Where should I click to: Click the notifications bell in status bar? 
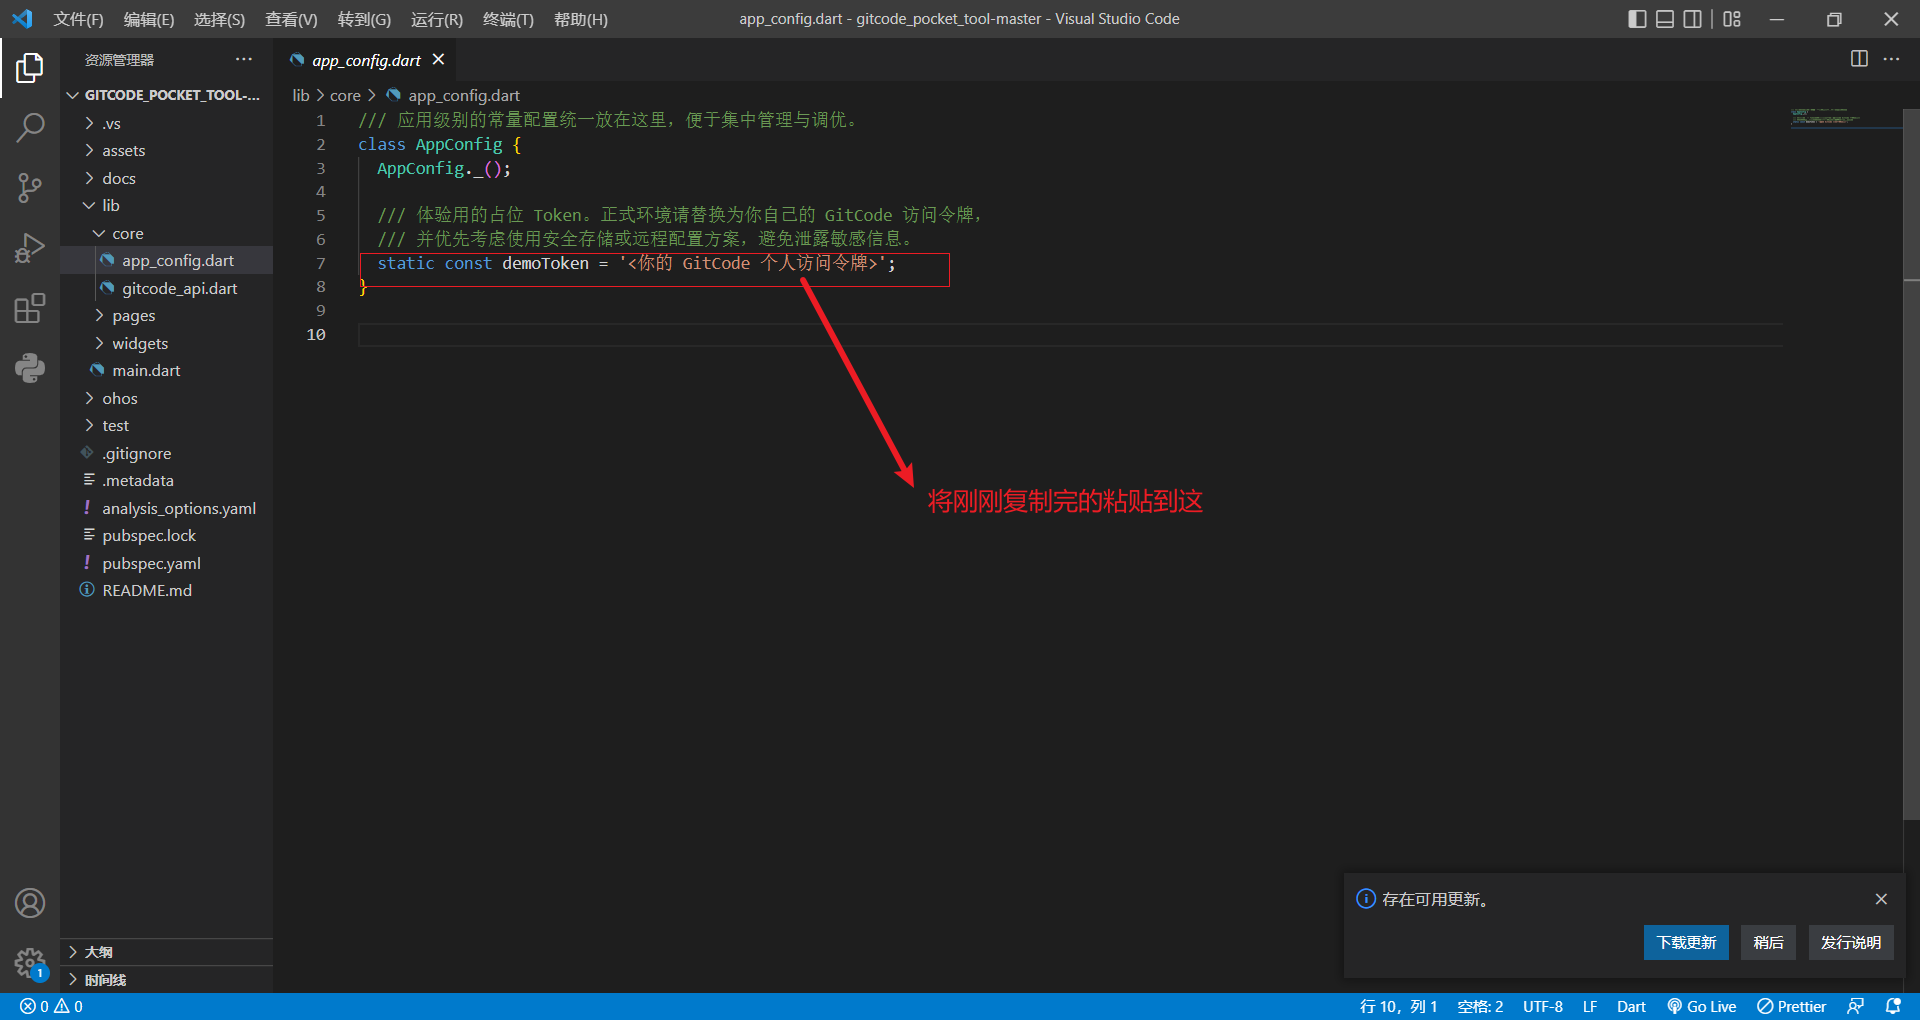[1895, 1007]
